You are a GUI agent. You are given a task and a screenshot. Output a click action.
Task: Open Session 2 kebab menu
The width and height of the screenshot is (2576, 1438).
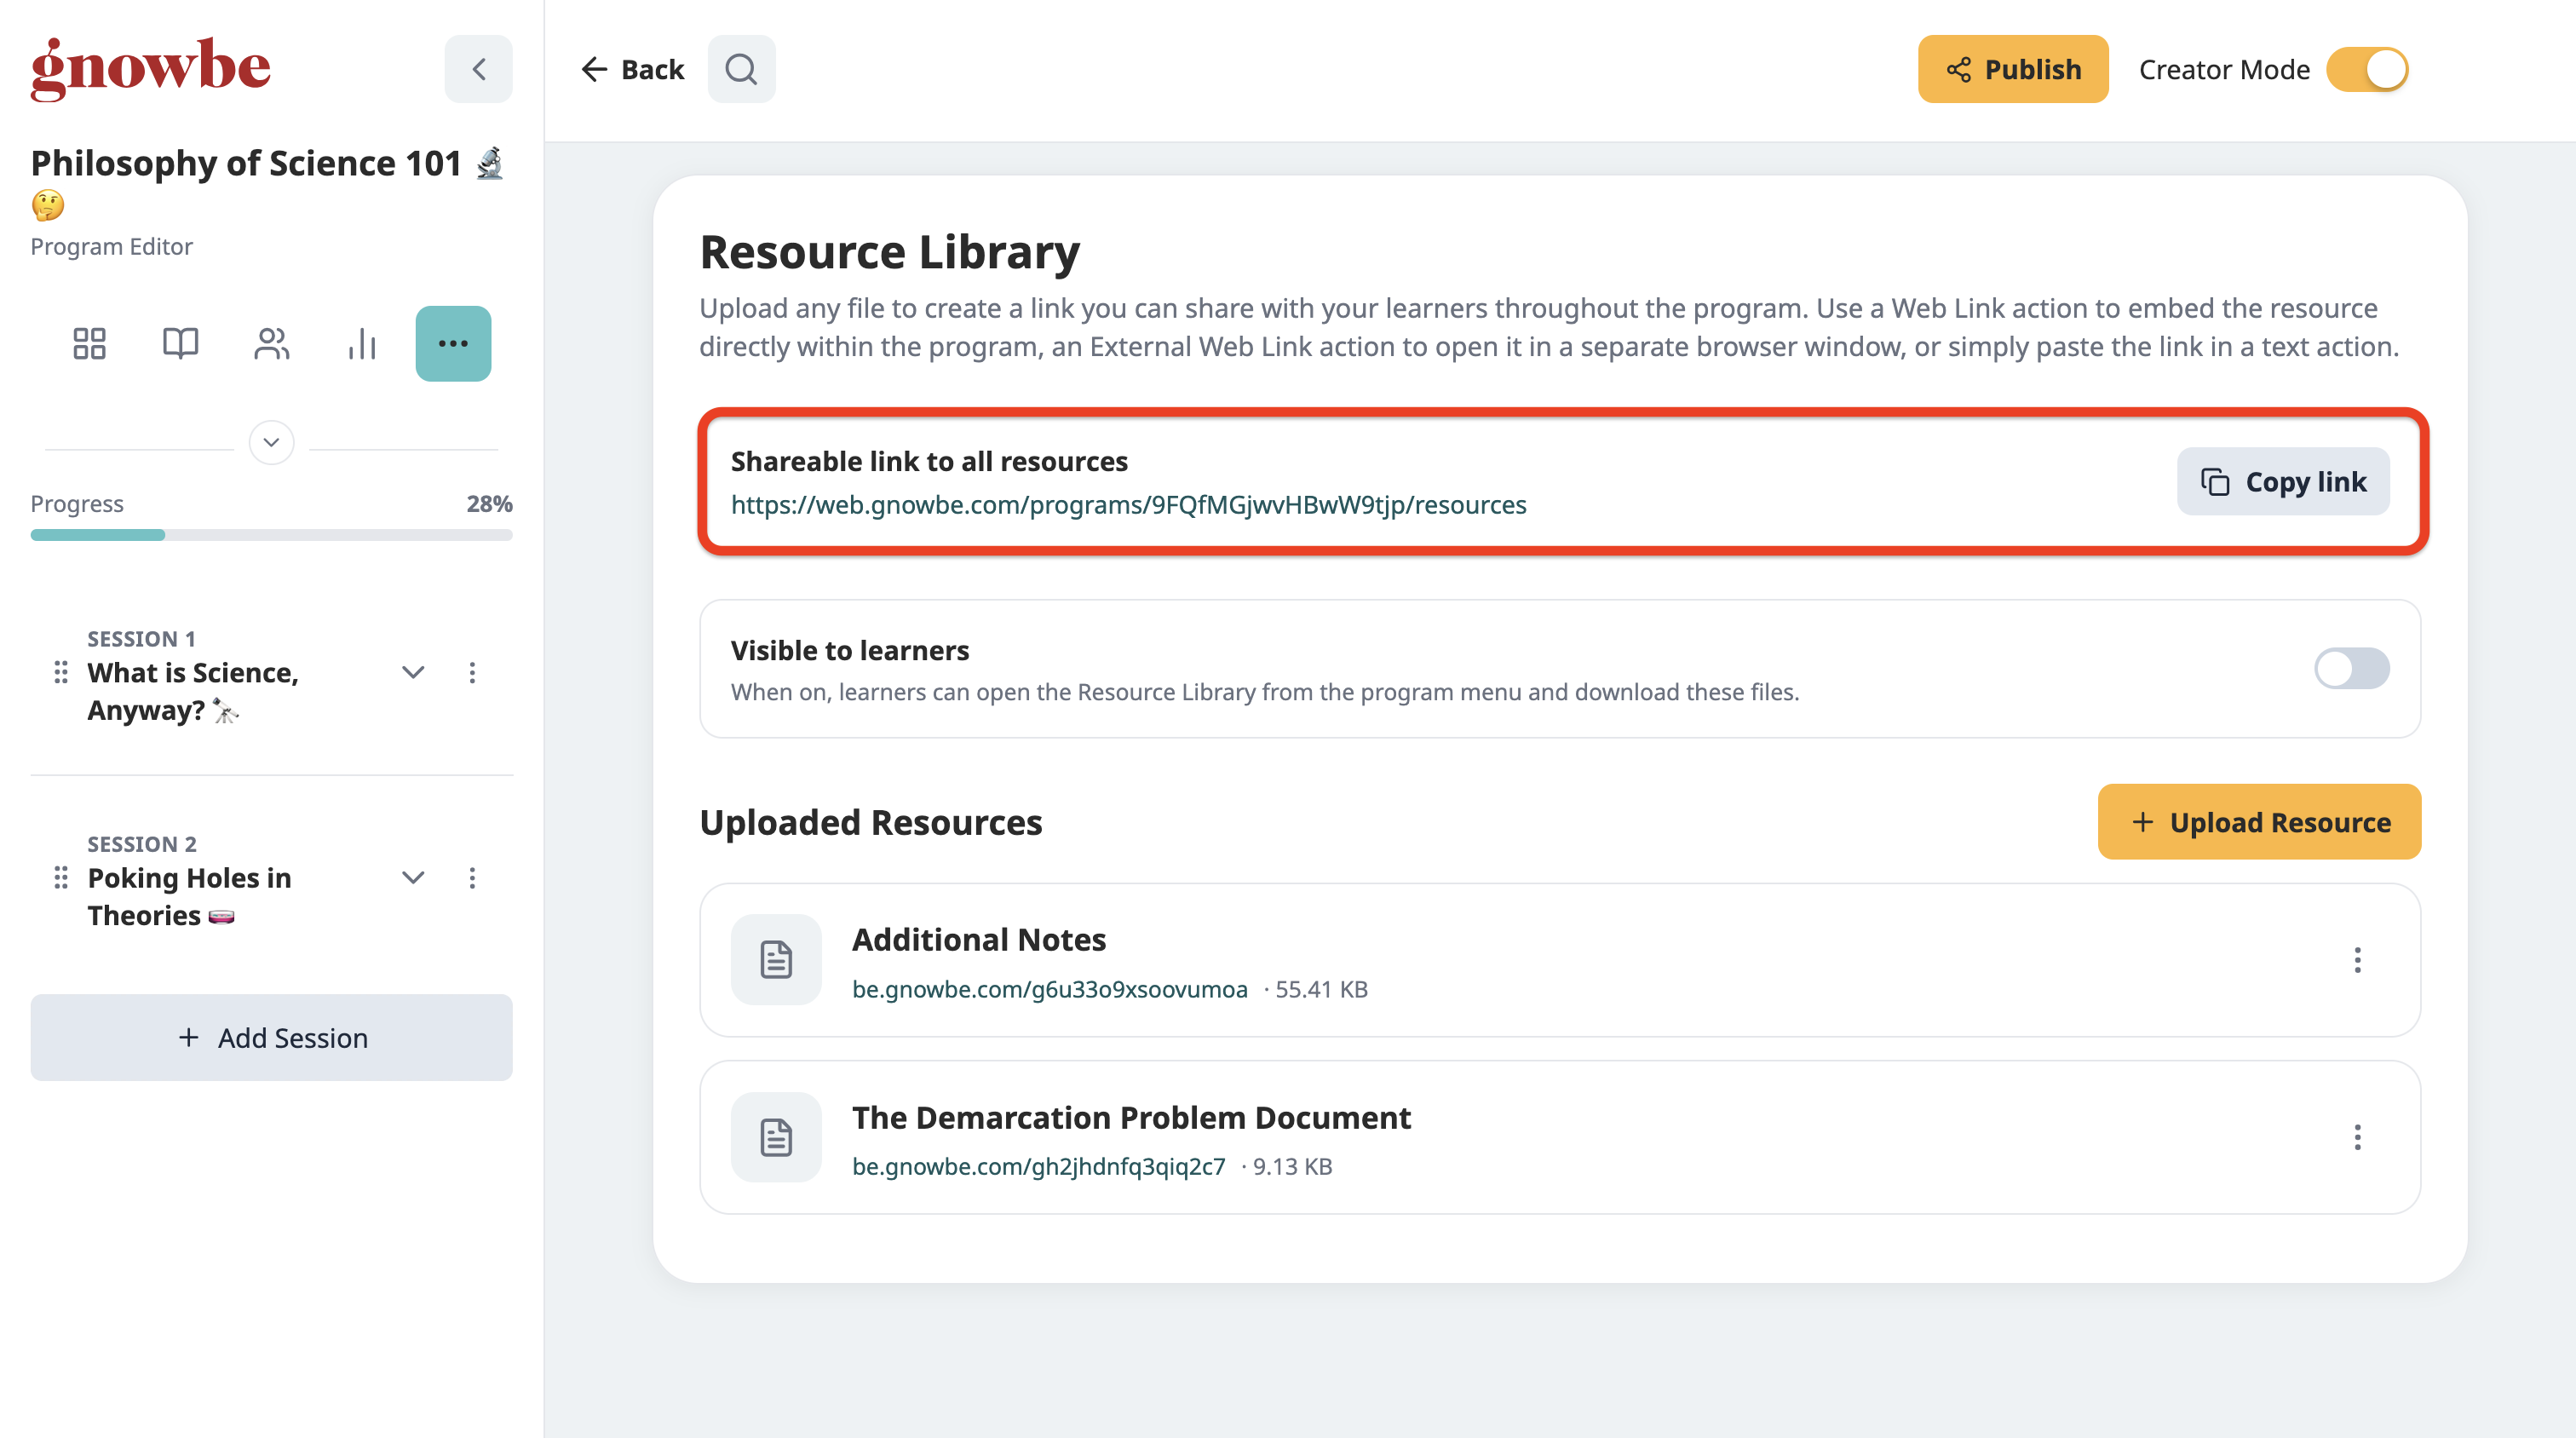472,878
